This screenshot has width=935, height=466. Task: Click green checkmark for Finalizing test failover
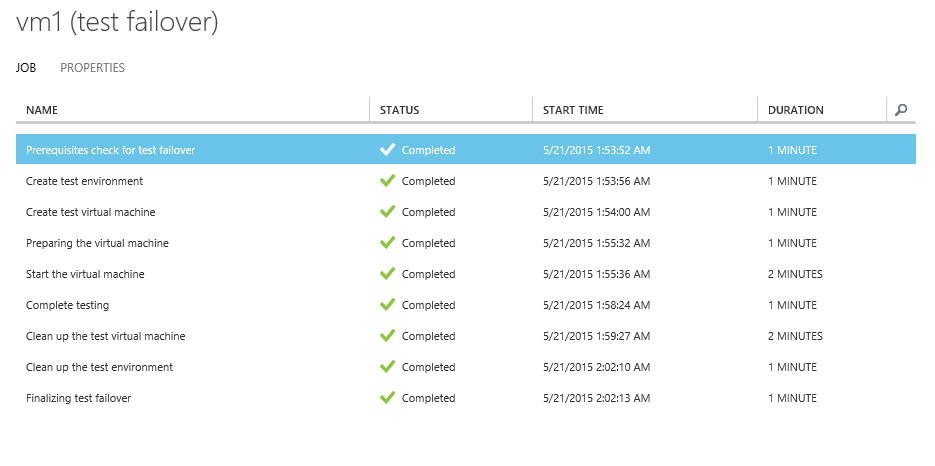pos(388,398)
